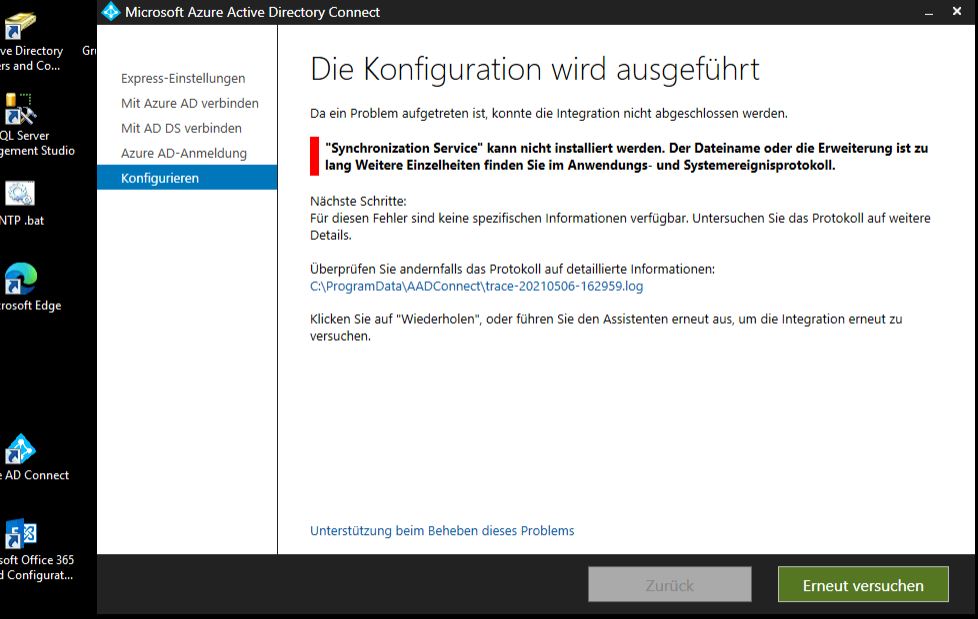Open Unterstützung beim Beheben dieses Problems link
This screenshot has width=978, height=619.
442,530
